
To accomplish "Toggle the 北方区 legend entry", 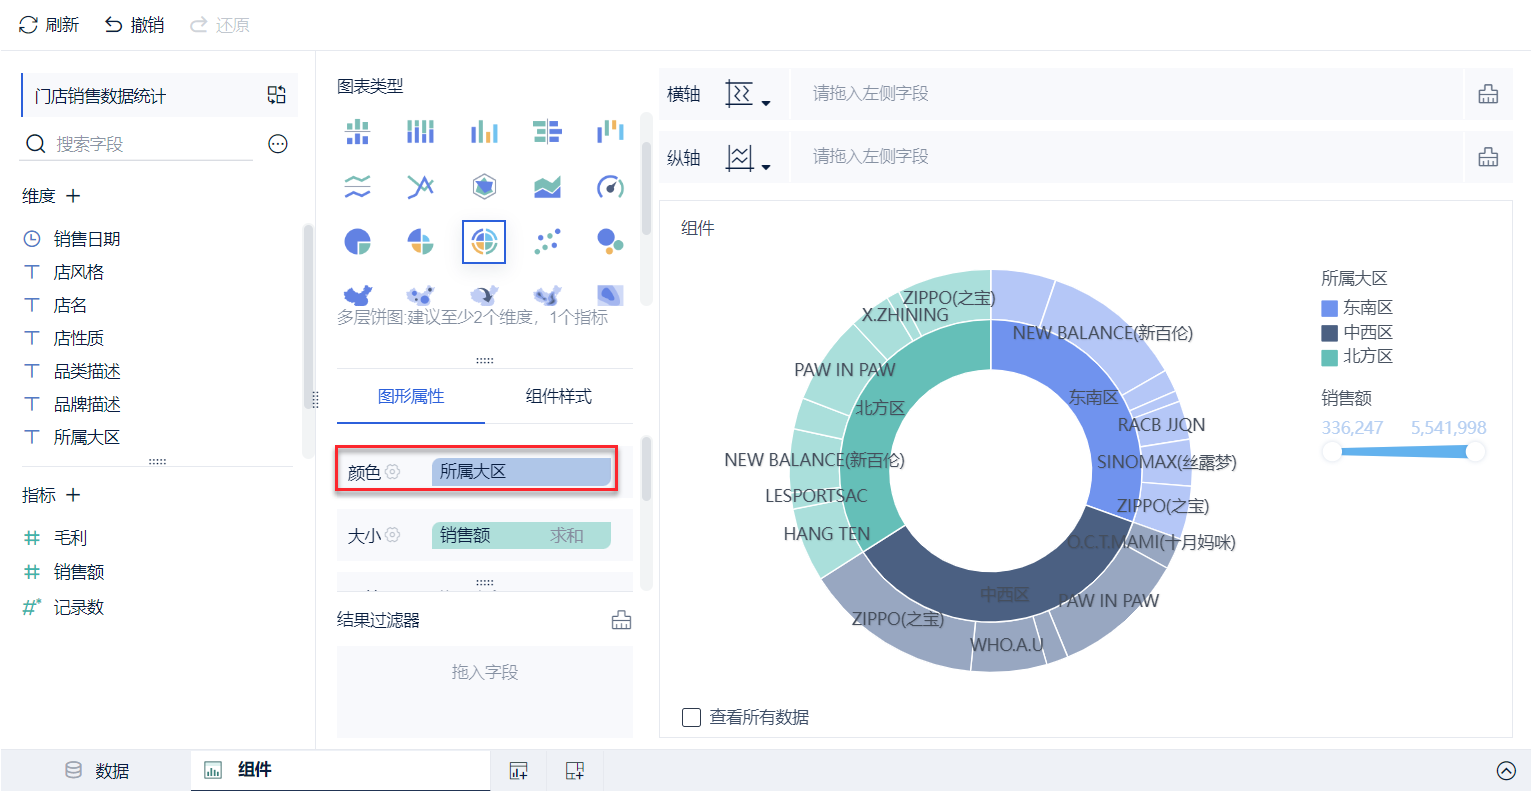I will click(1357, 357).
